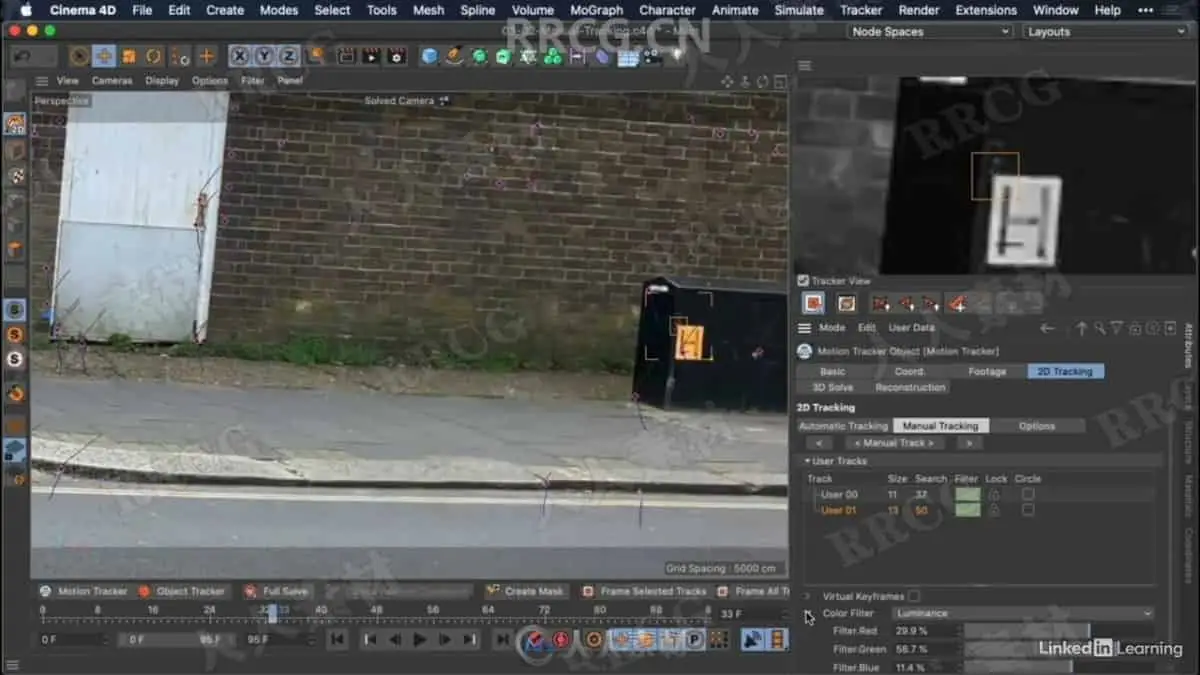The image size is (1200, 675).
Task: Switch to the Footage tab
Action: click(x=987, y=371)
